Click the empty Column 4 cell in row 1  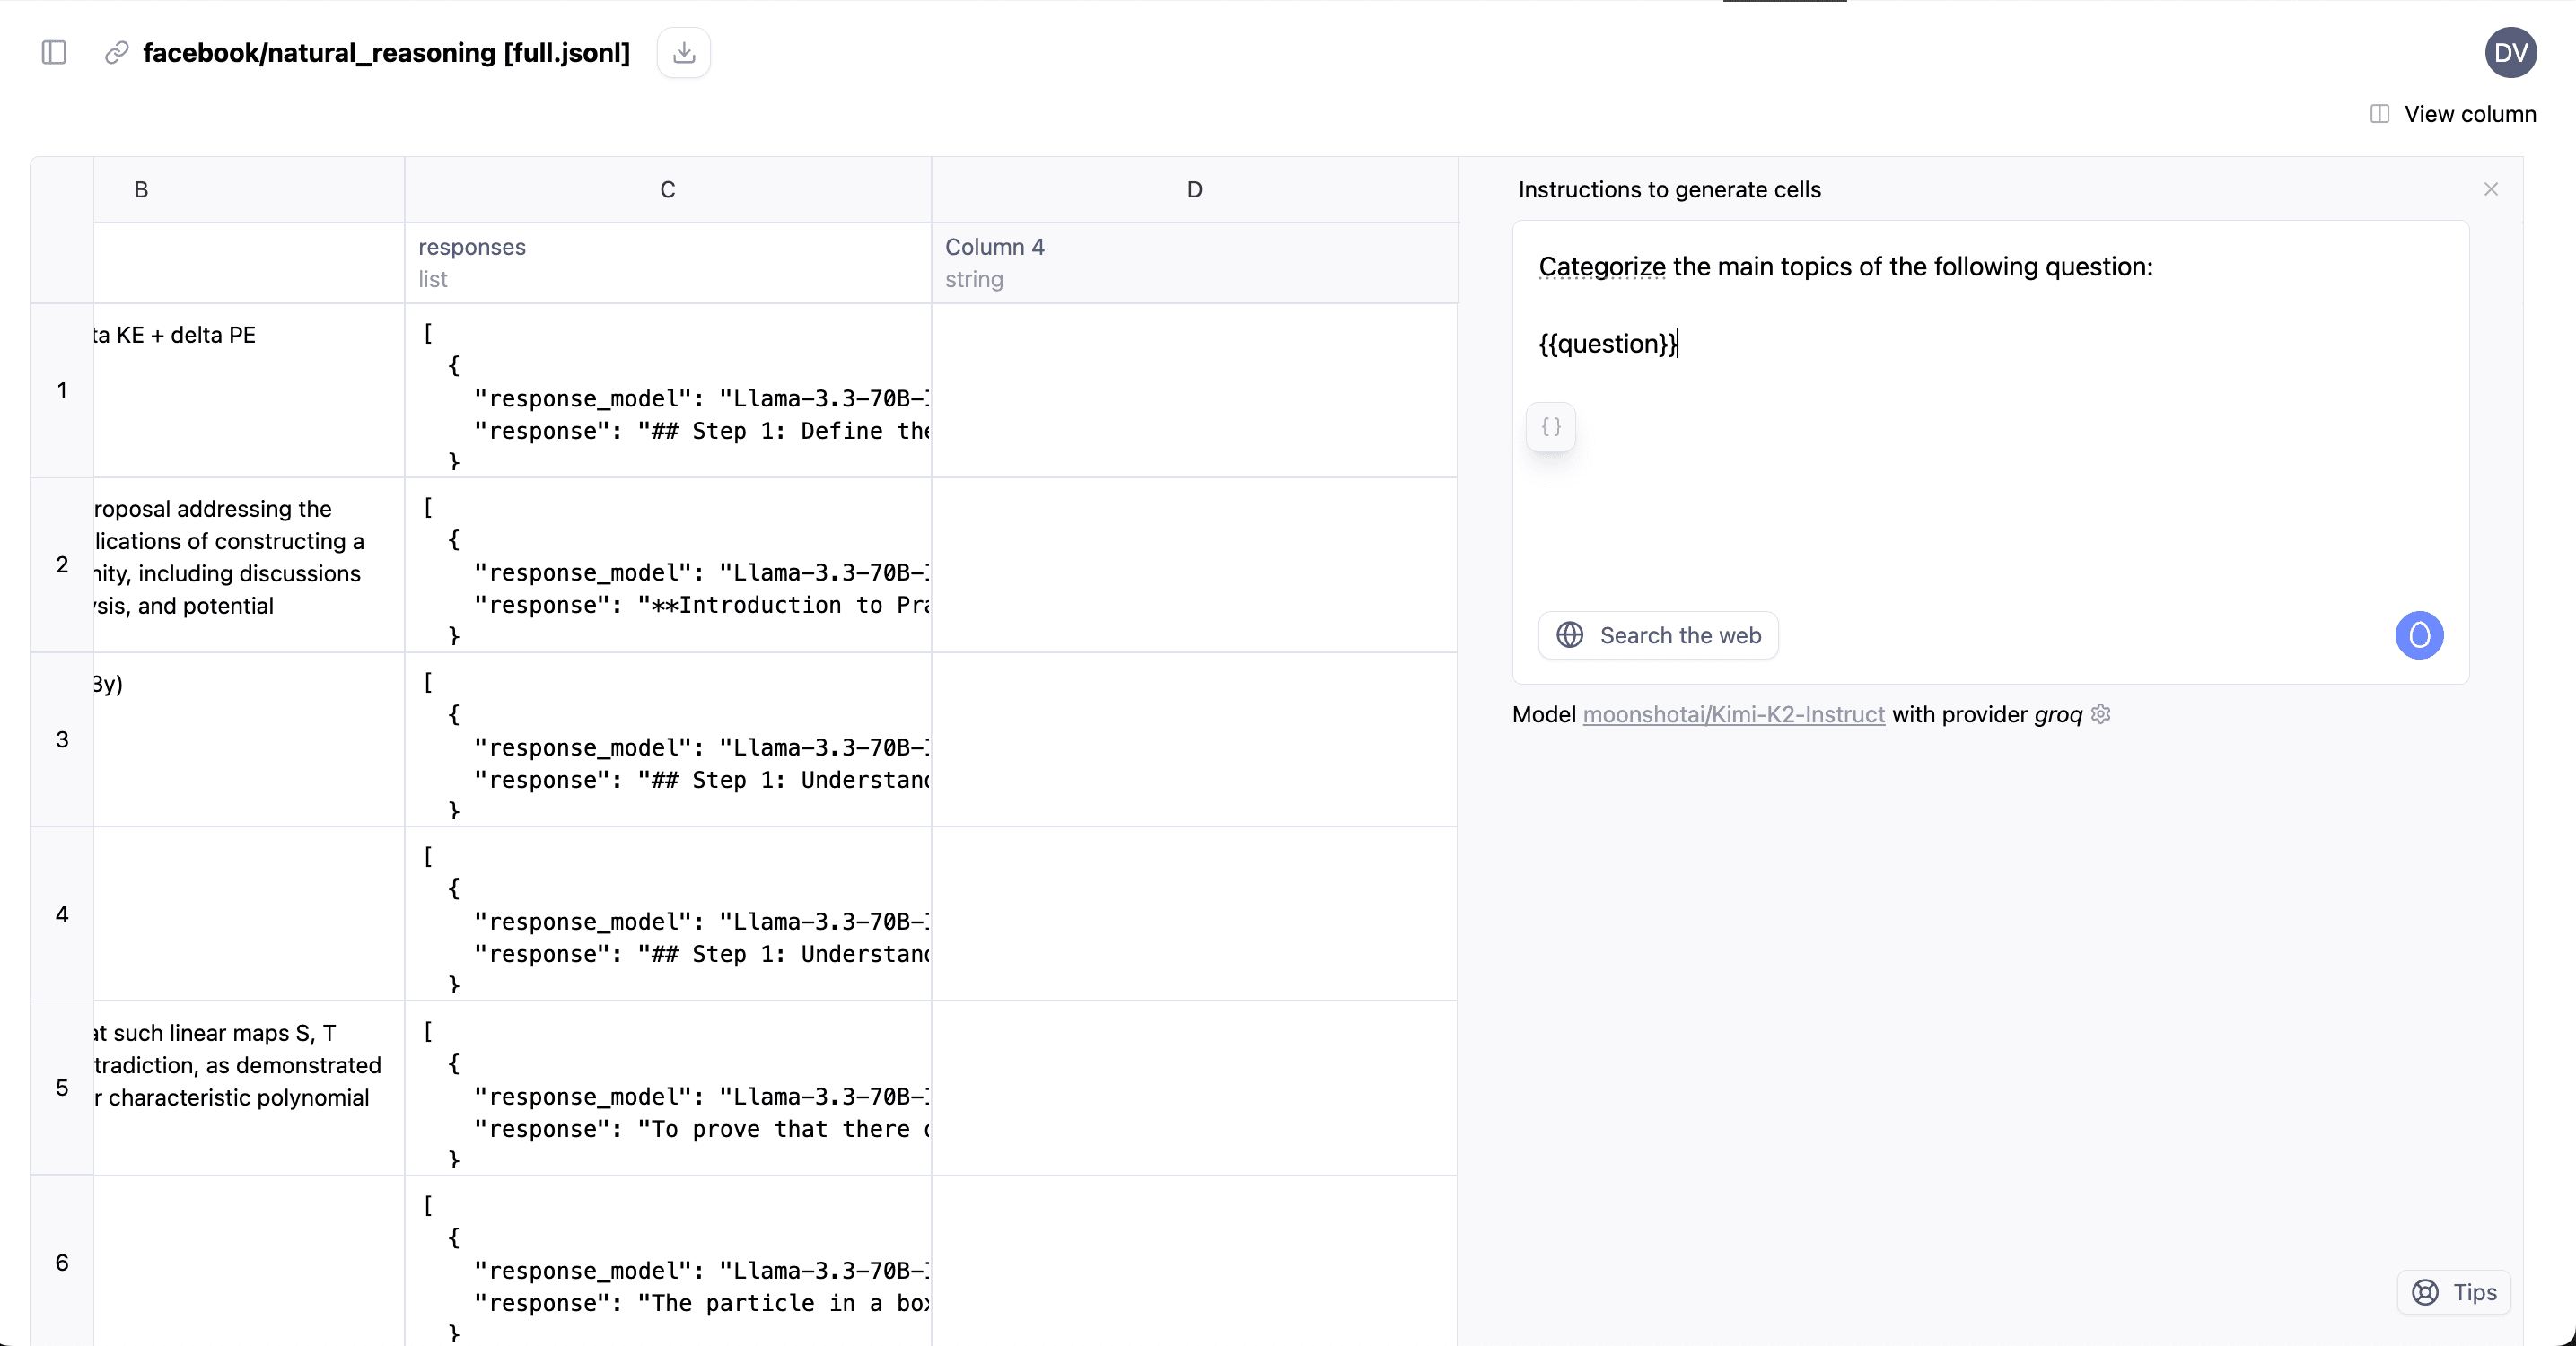pyautogui.click(x=1194, y=390)
